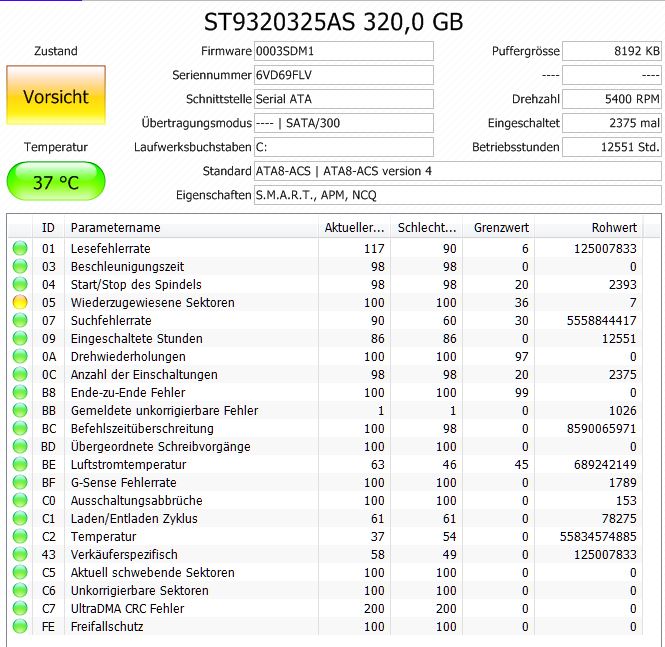Image resolution: width=665 pixels, height=647 pixels.
Task: Click ID value BB in the table
Action: [49, 410]
